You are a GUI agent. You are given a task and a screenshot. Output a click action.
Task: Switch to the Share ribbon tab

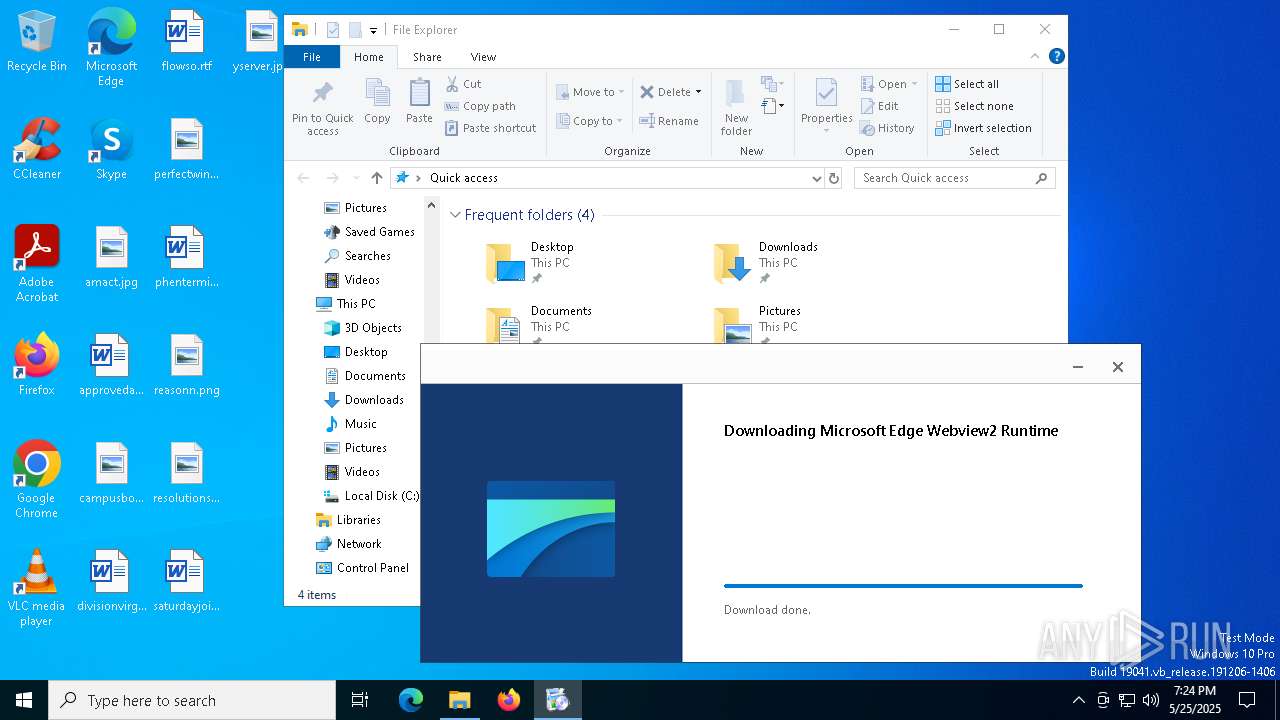pyautogui.click(x=427, y=57)
